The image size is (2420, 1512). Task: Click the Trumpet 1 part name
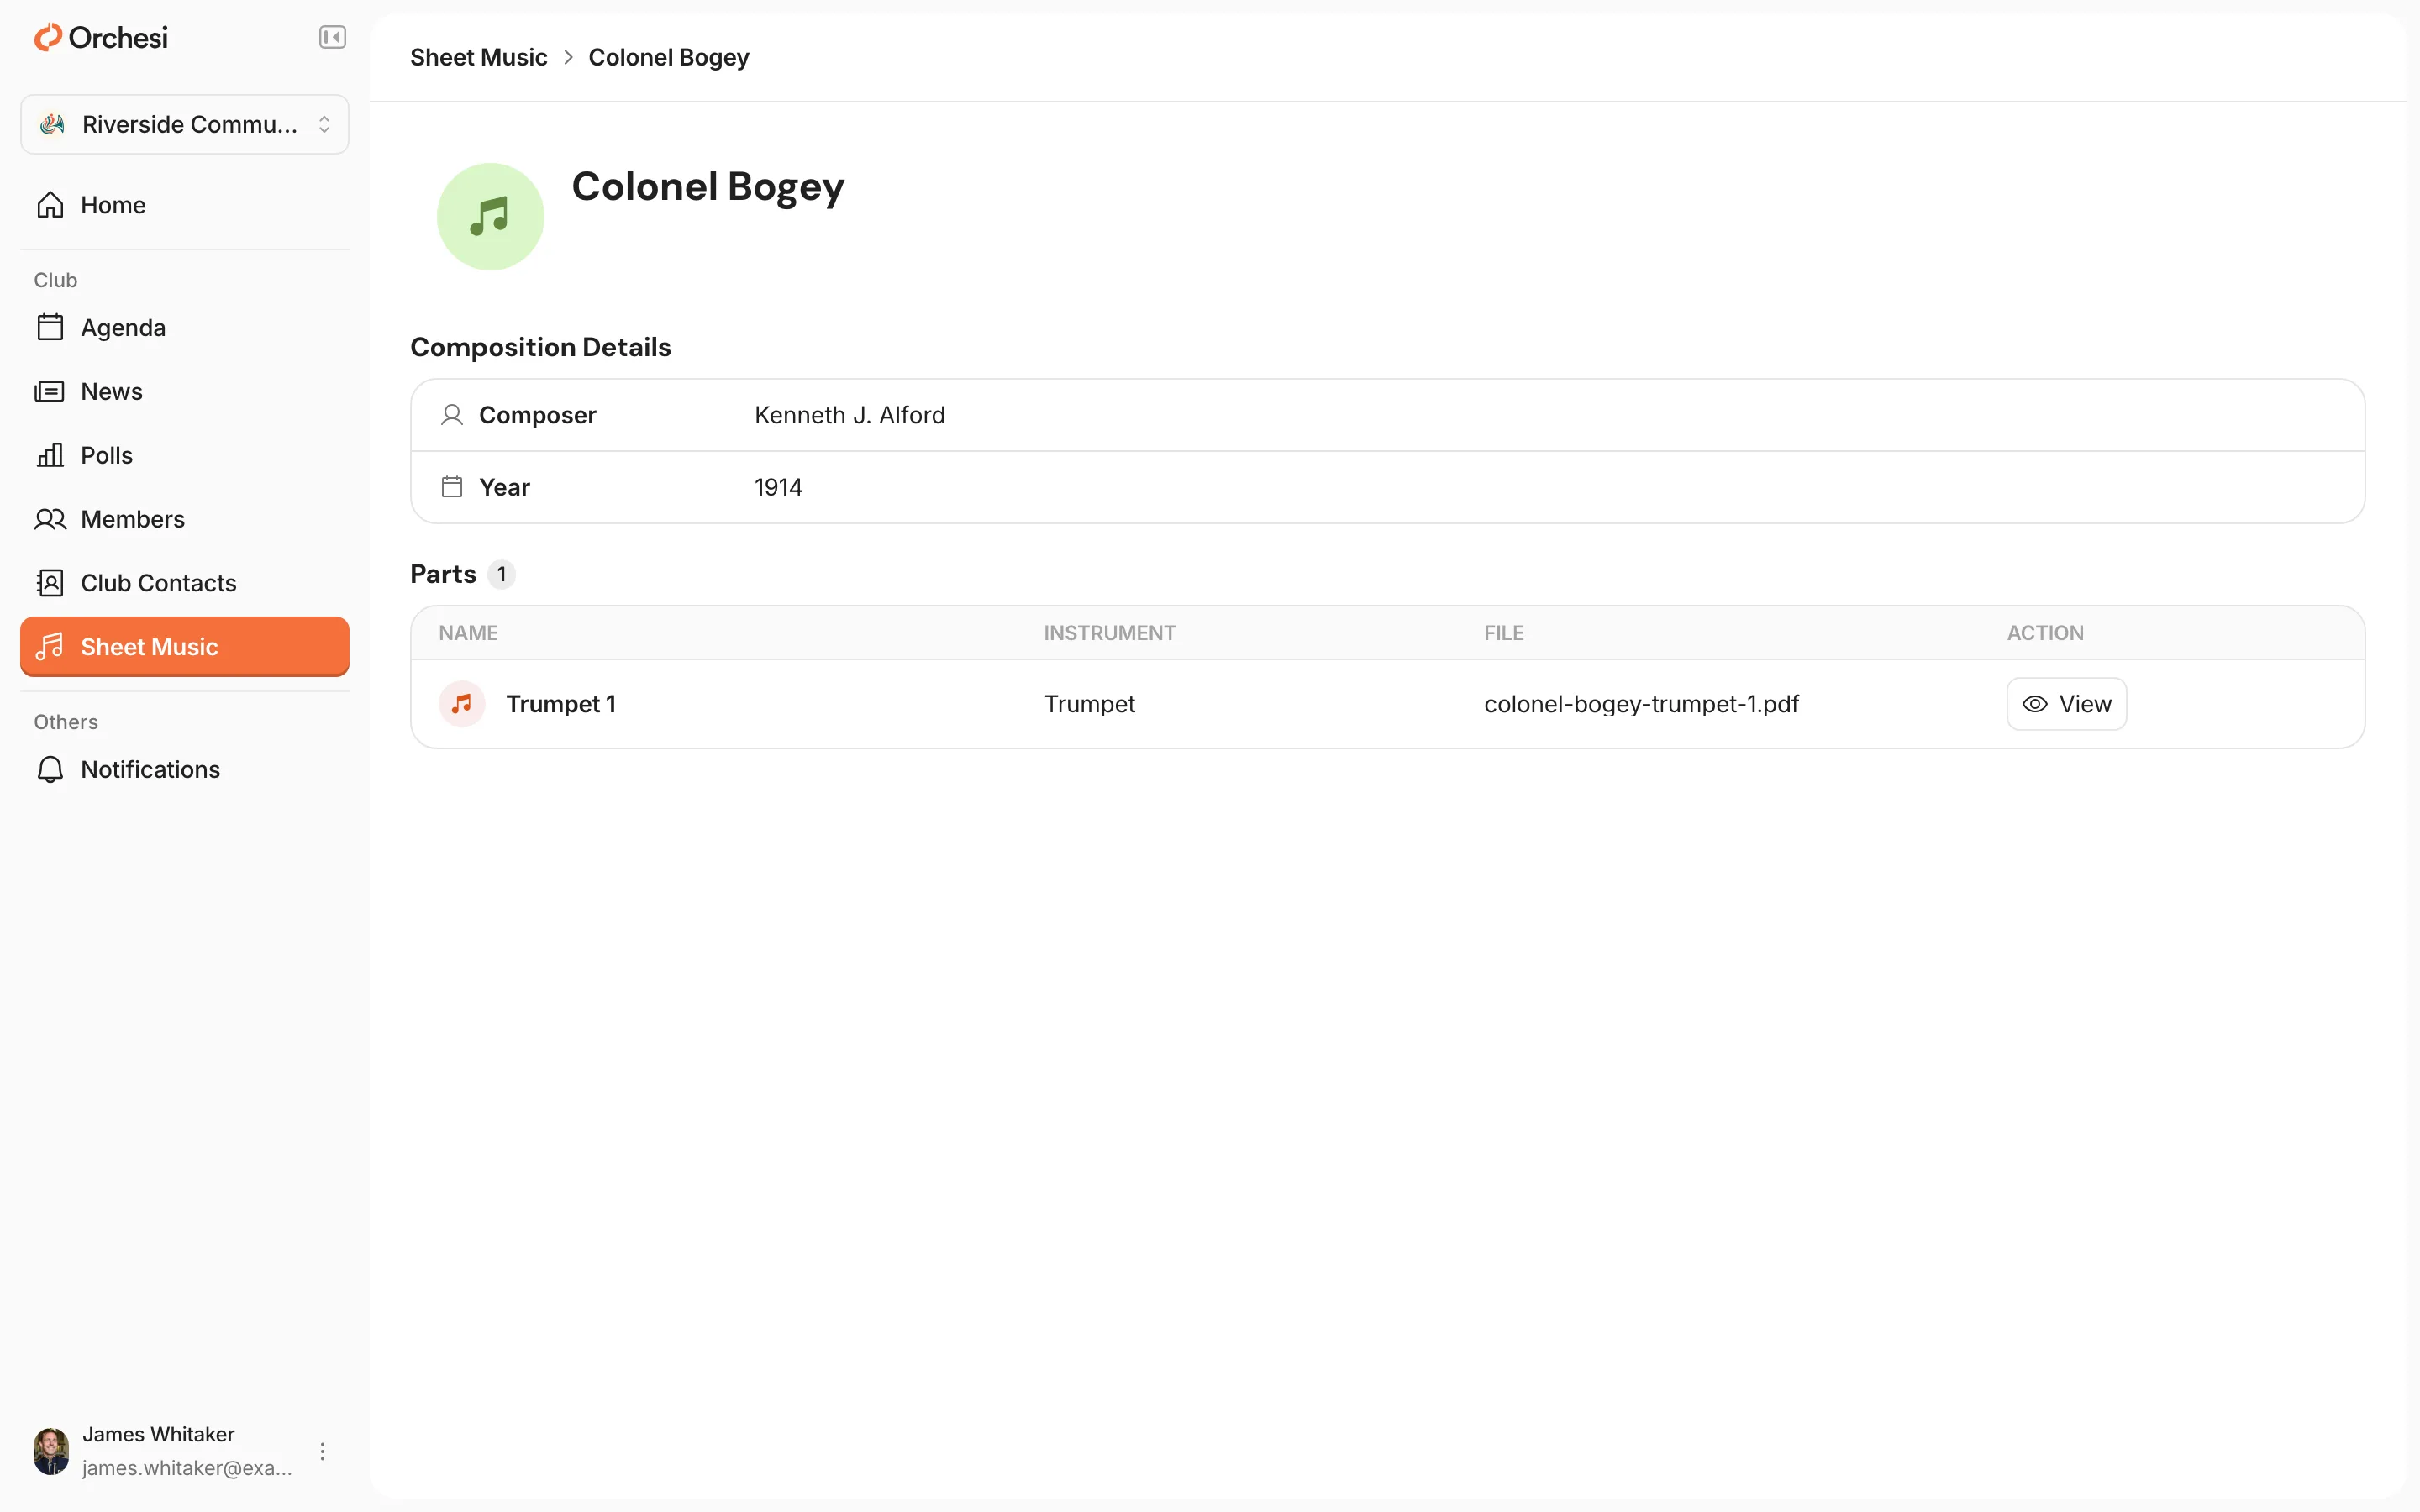560,704
